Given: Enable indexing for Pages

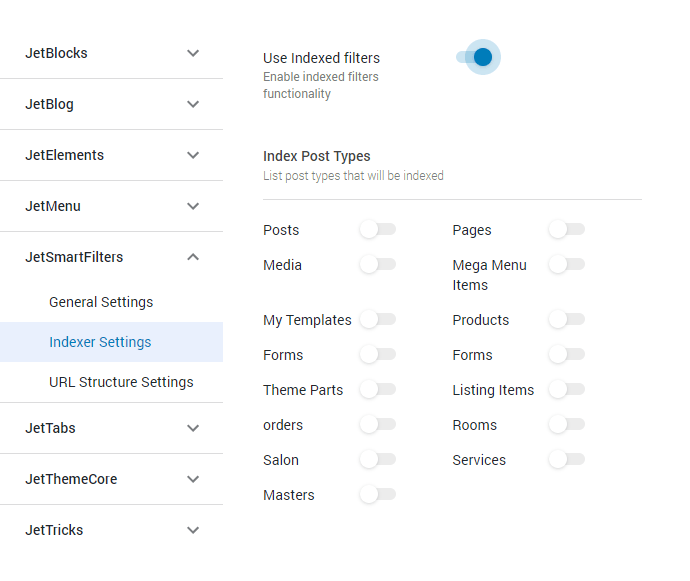Looking at the screenshot, I should click(x=567, y=229).
